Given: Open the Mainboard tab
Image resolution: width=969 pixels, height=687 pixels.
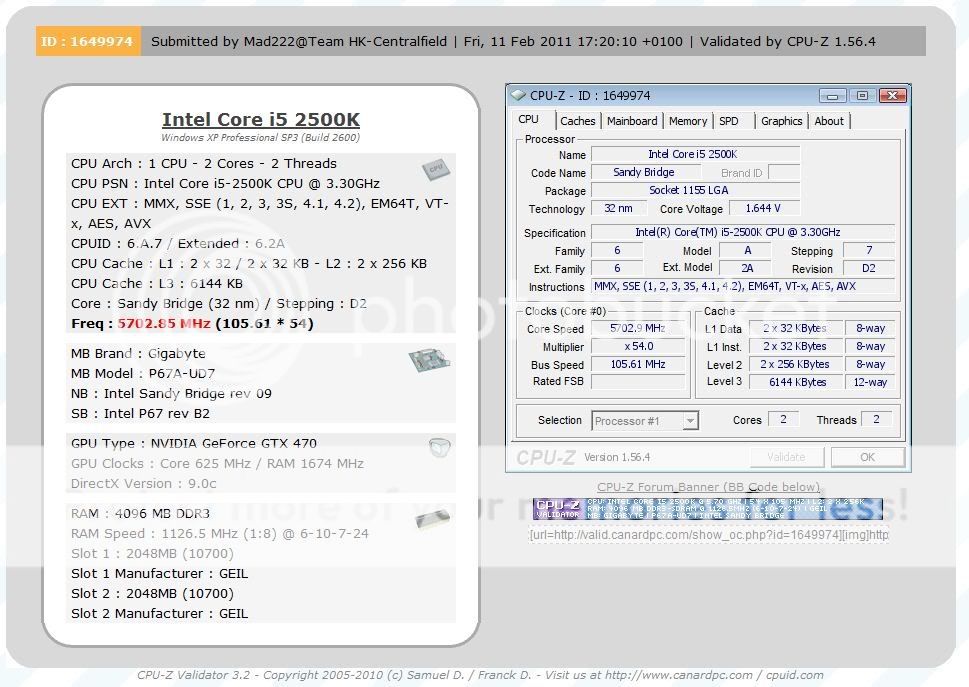Looking at the screenshot, I should pos(632,121).
